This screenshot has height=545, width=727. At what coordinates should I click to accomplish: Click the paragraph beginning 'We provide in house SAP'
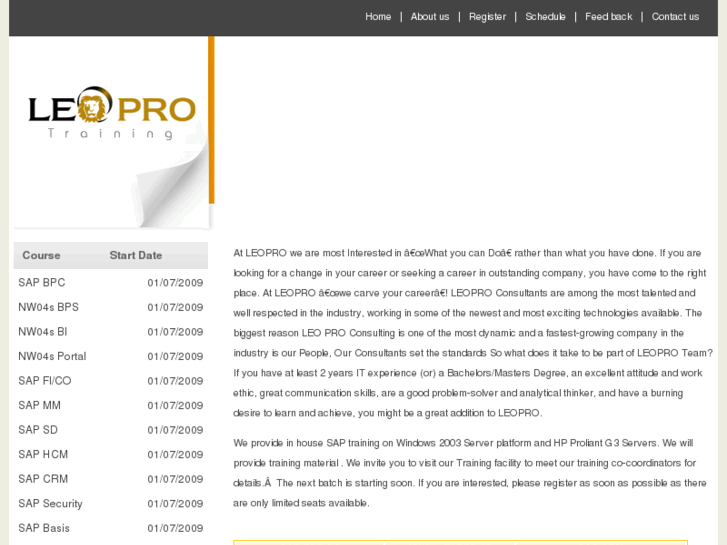(x=470, y=473)
